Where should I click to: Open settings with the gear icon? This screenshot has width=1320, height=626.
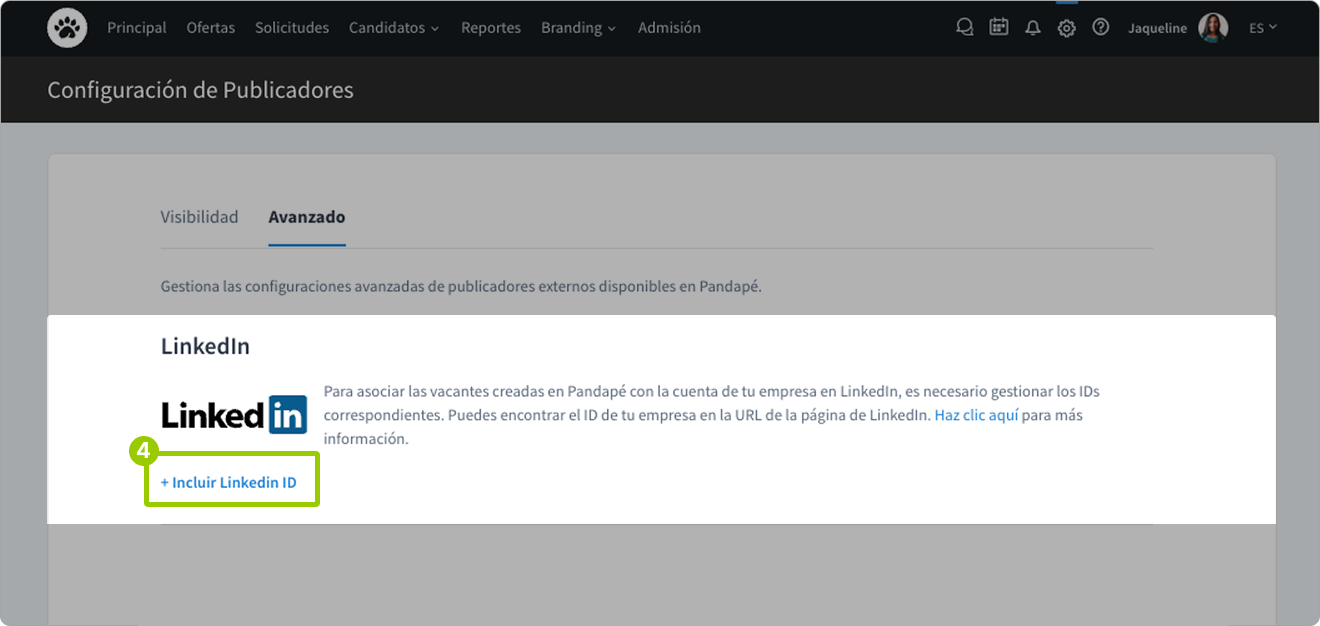(x=1066, y=27)
